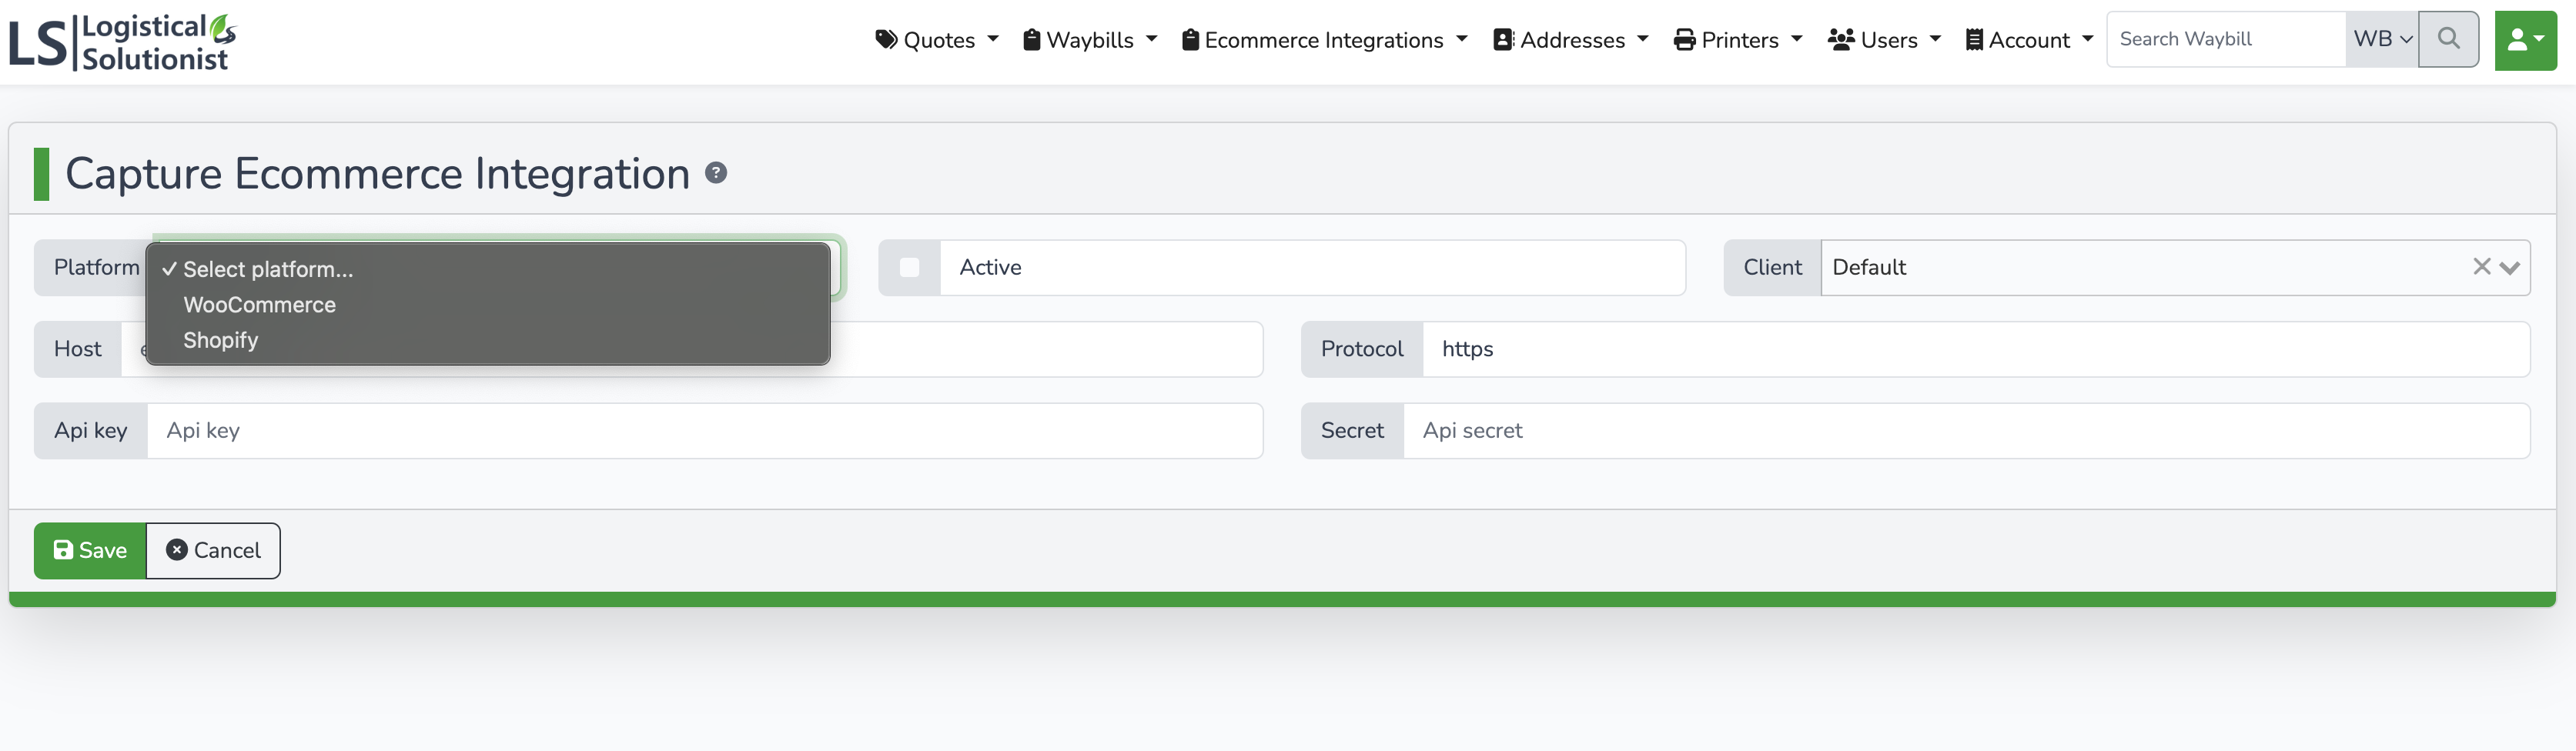Viewport: 2576px width, 751px height.
Task: Click the users group icon in navbar
Action: coord(1841,39)
